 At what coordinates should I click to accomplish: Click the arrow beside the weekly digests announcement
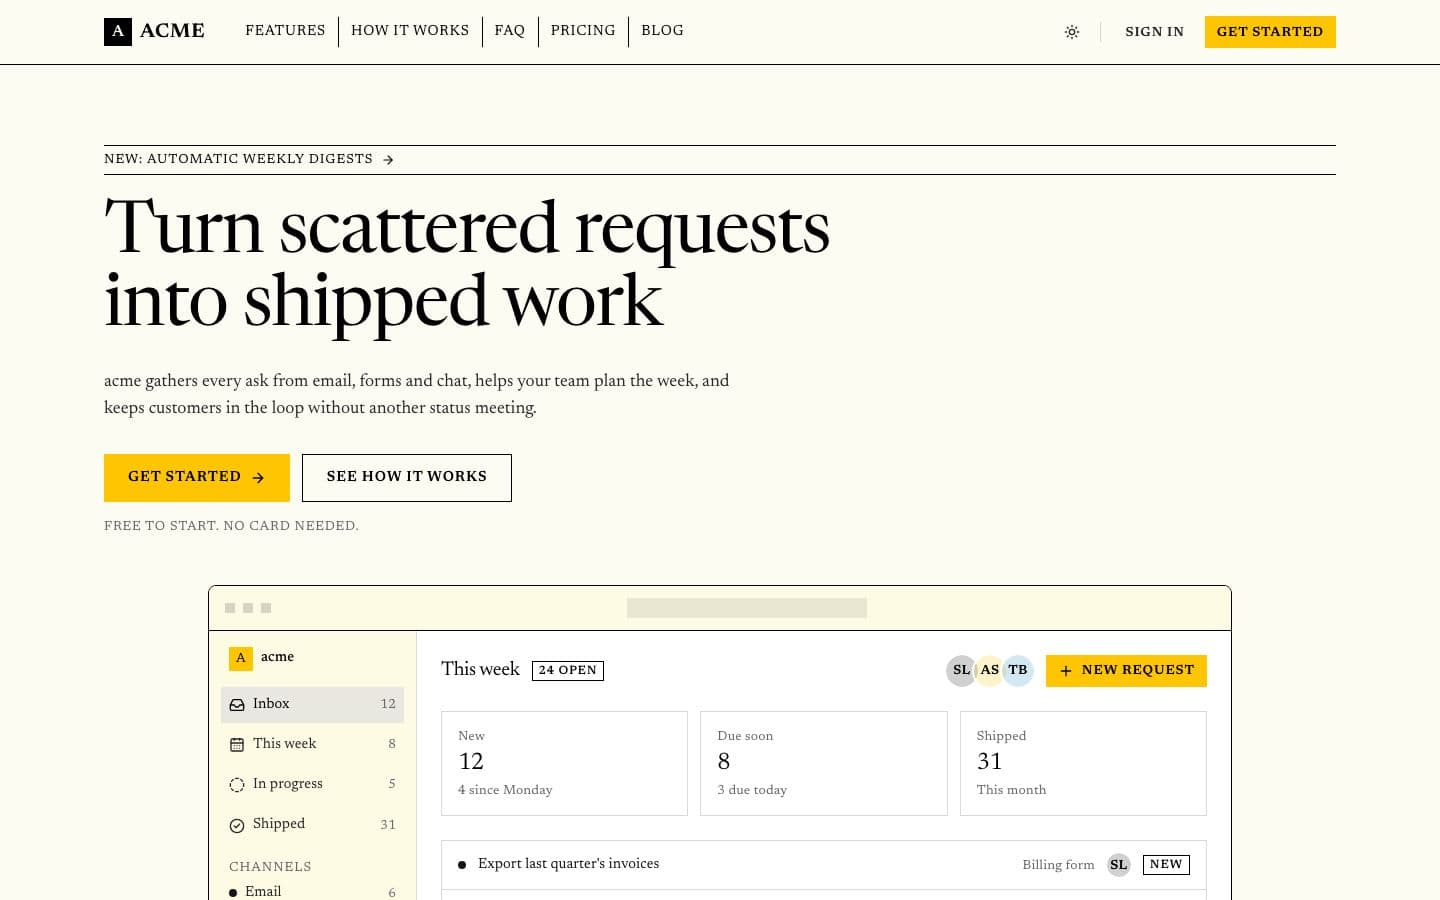click(388, 160)
